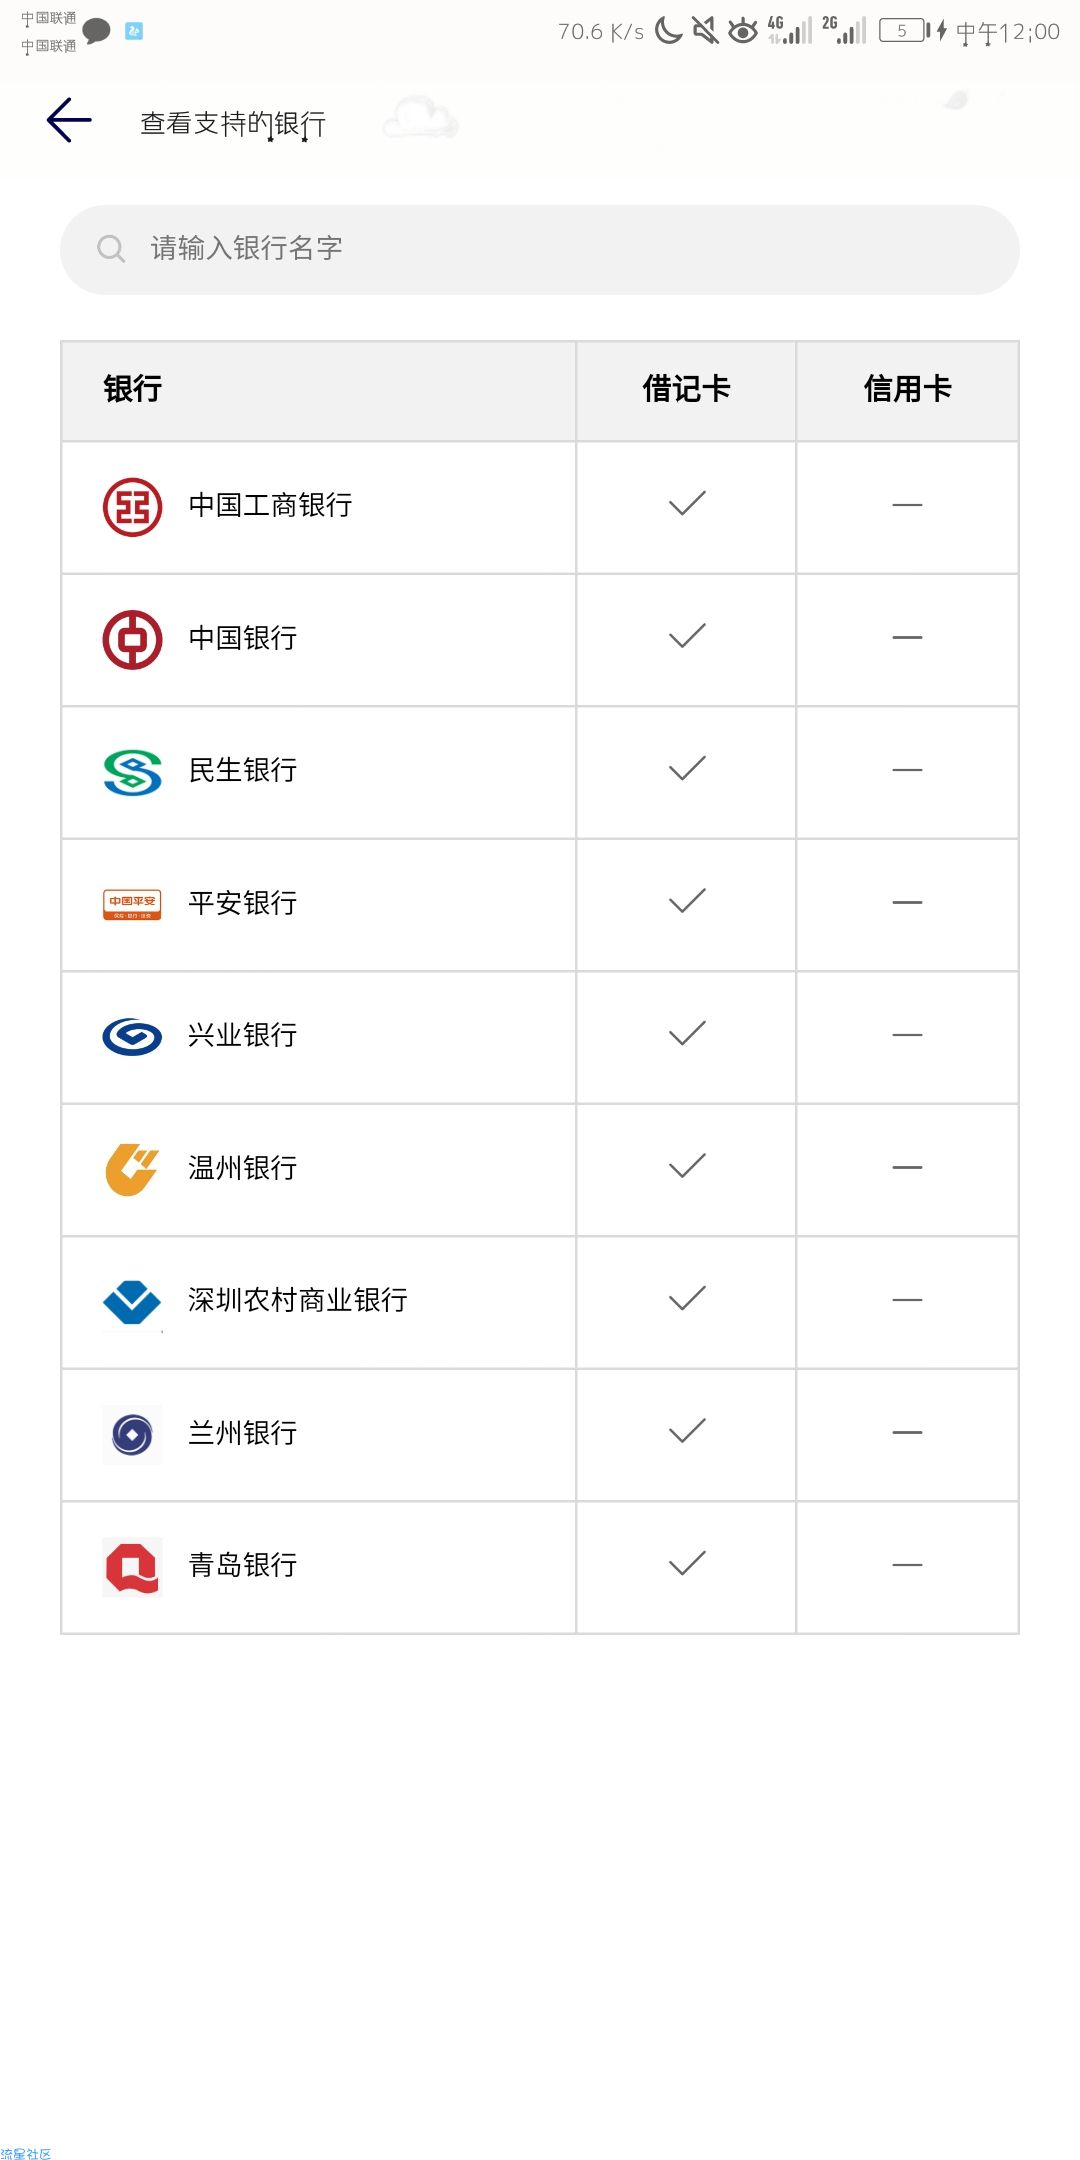Select the 温州银行 logo icon

coord(132,1169)
